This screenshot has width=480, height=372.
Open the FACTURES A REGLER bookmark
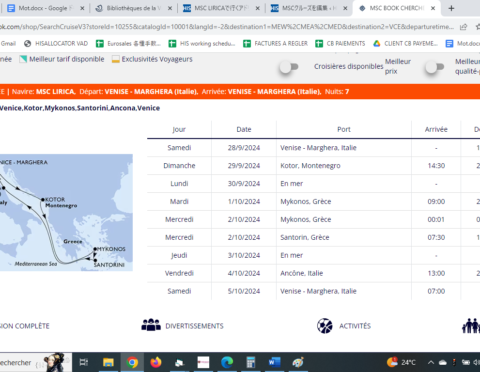(276, 43)
